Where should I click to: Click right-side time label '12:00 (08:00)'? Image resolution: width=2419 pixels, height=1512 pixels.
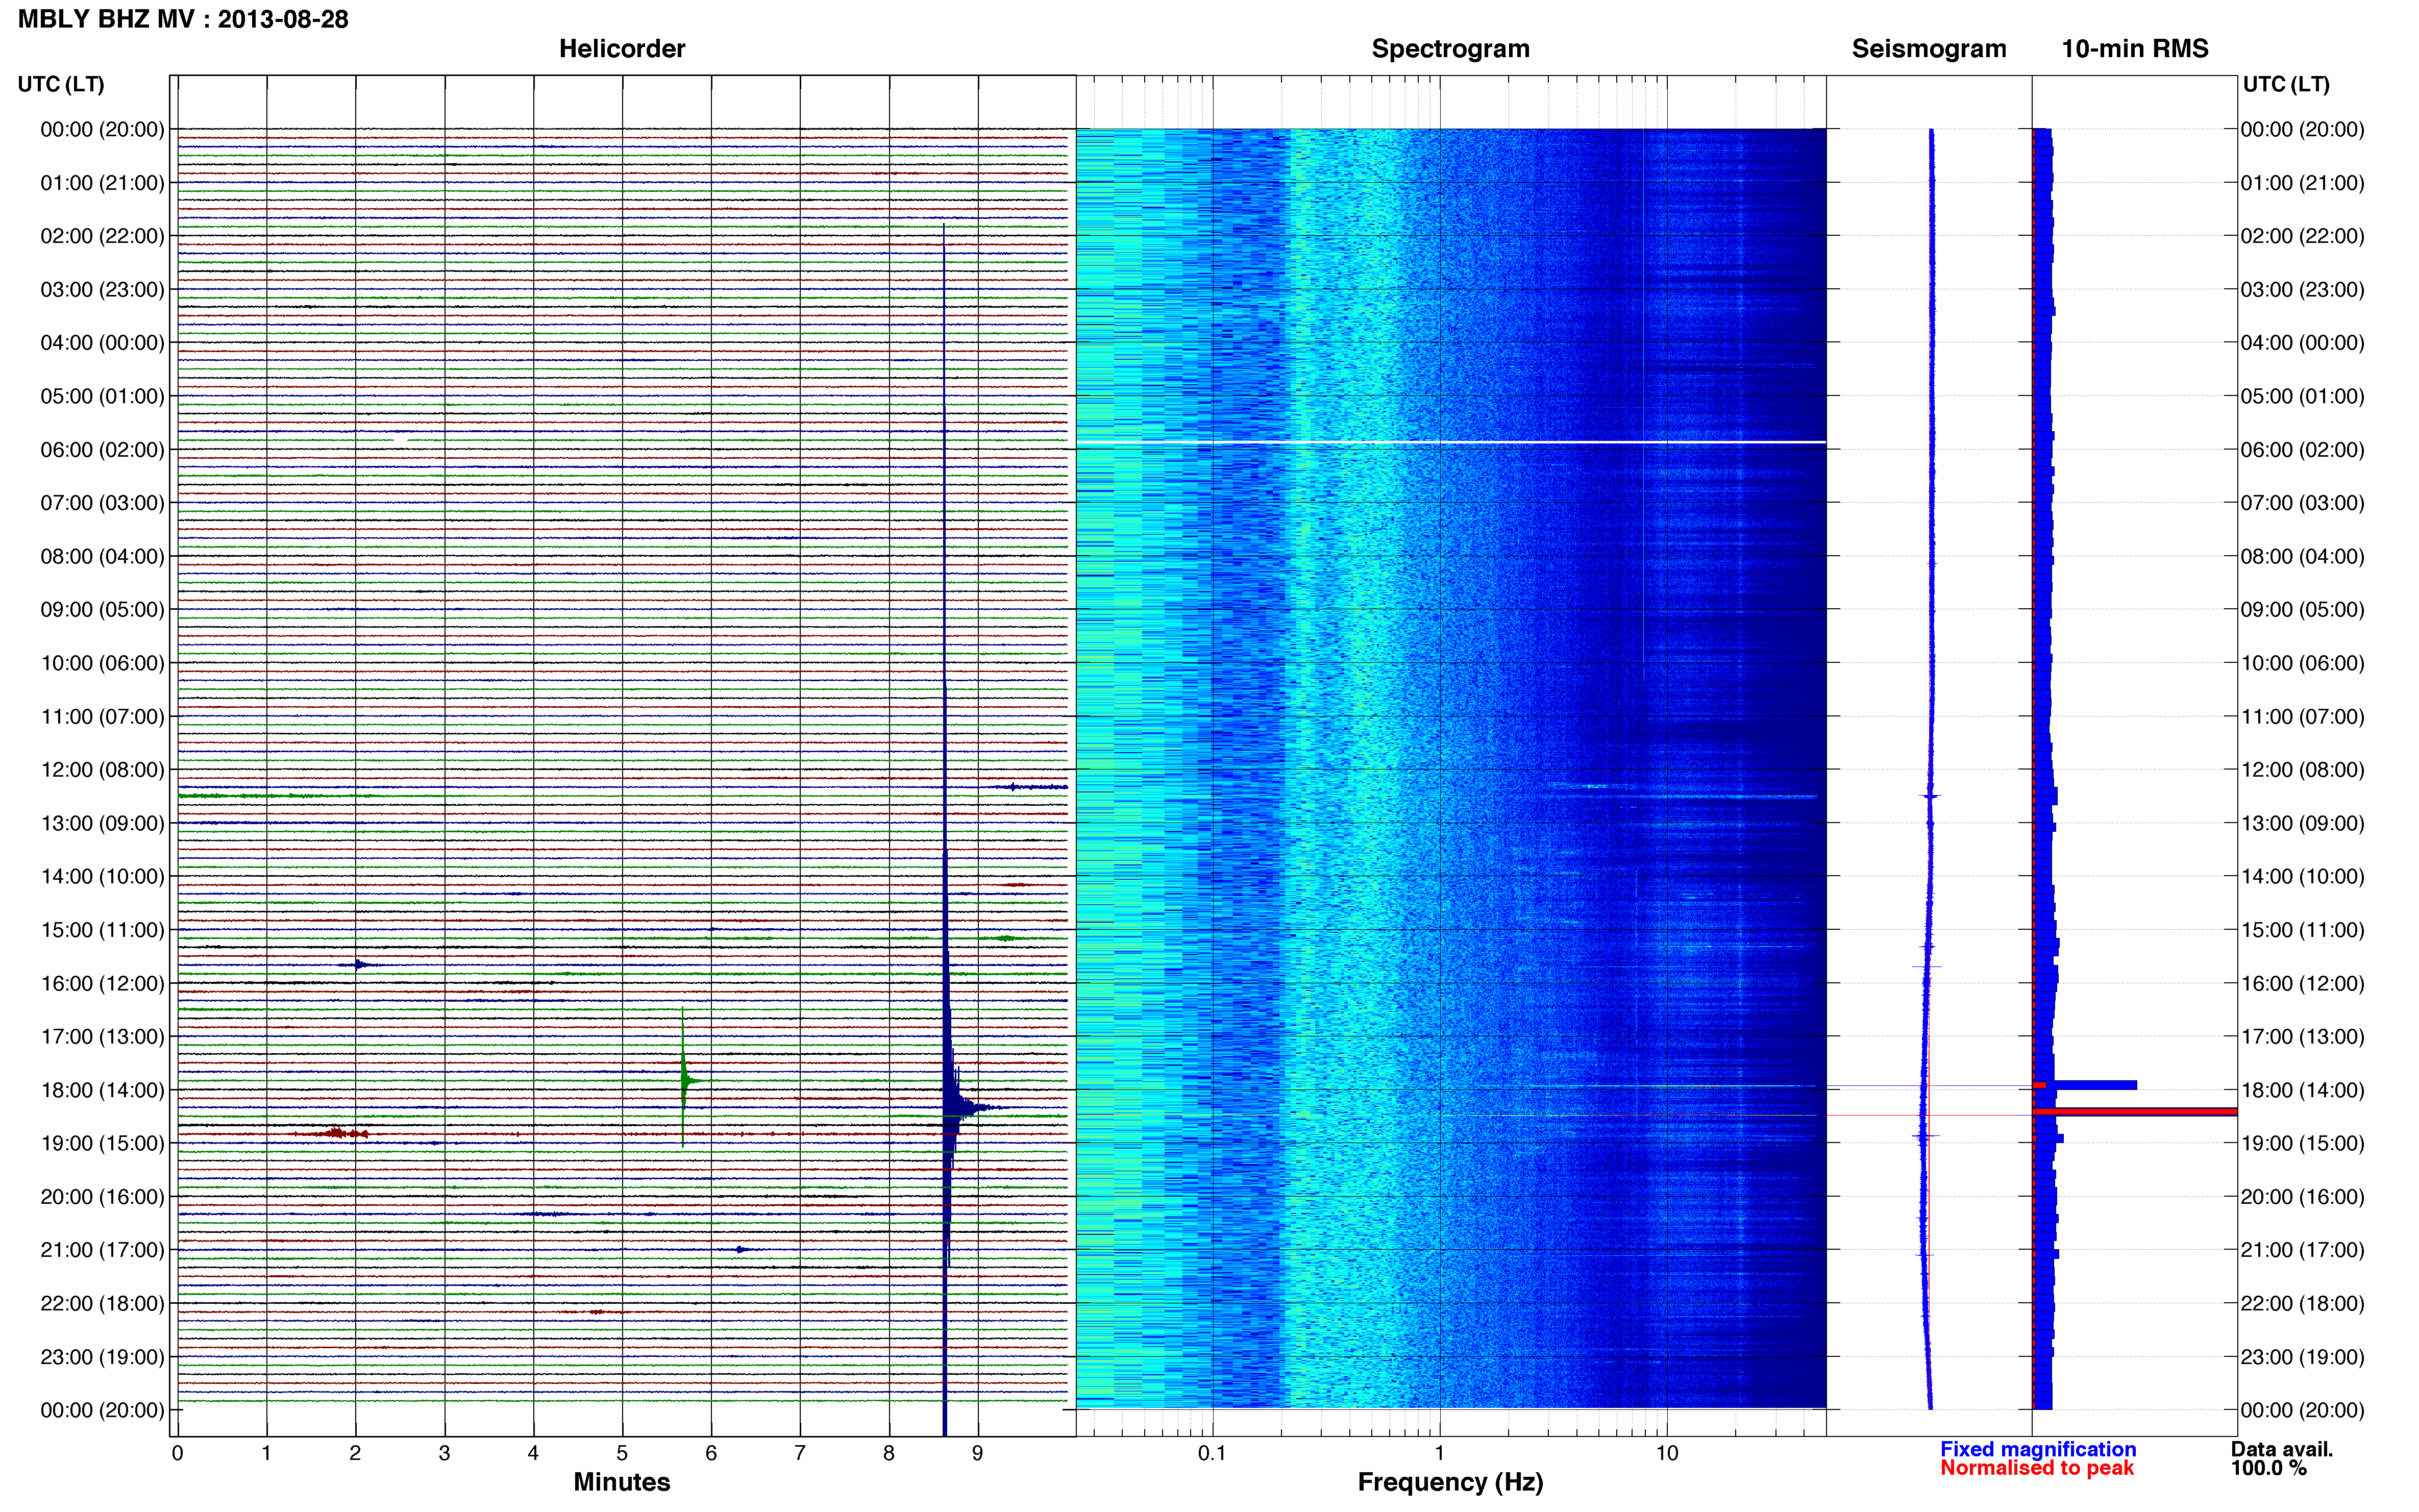(x=2302, y=770)
